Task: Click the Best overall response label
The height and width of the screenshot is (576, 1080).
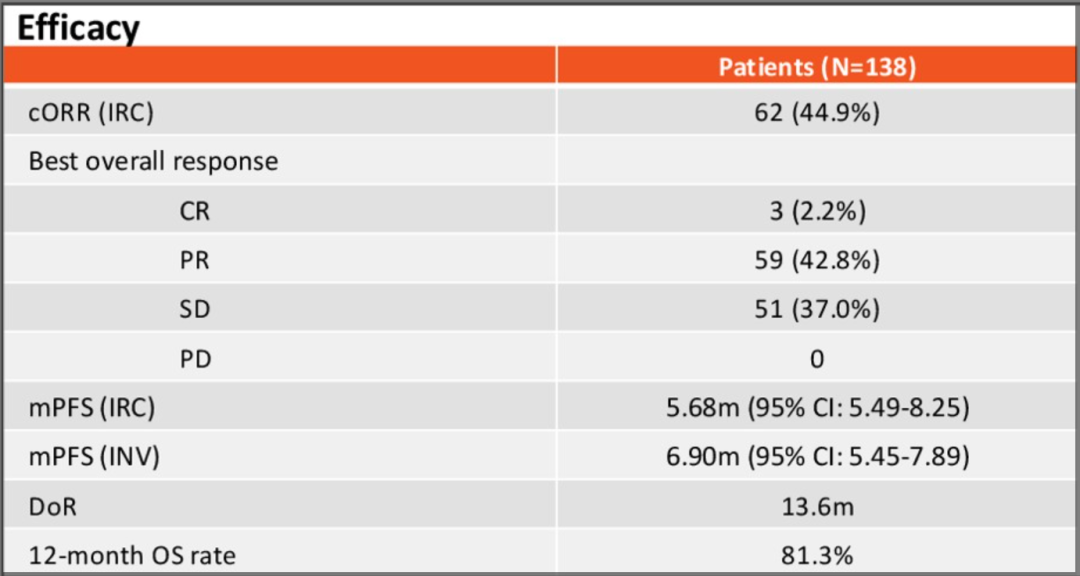Action: point(153,161)
